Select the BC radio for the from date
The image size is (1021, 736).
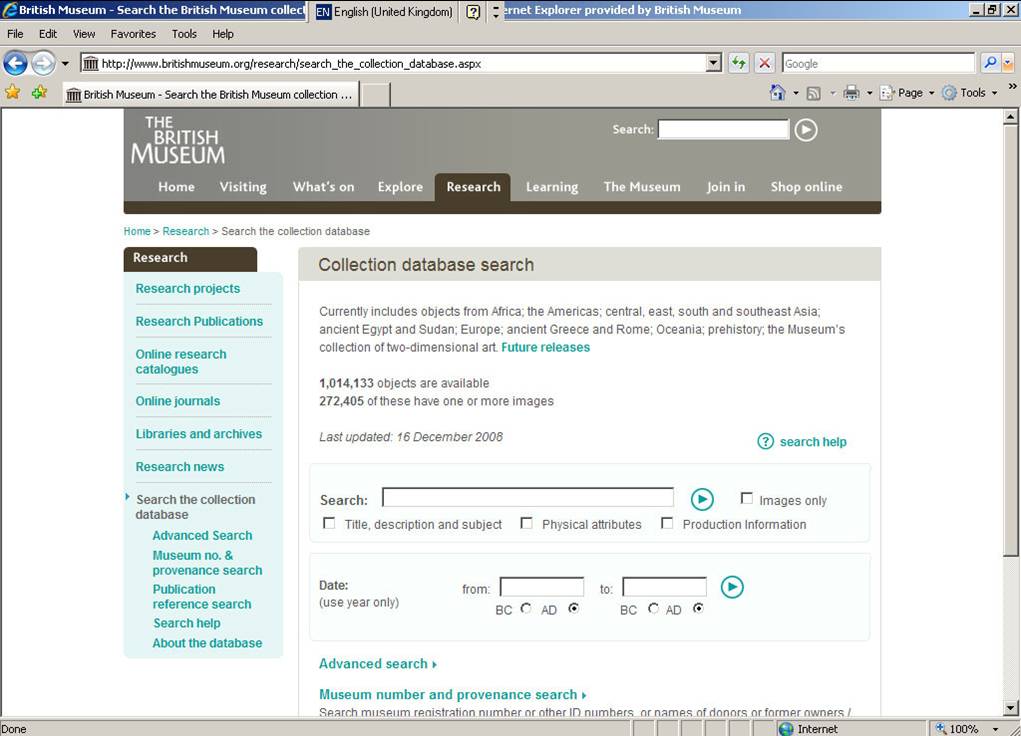[525, 608]
